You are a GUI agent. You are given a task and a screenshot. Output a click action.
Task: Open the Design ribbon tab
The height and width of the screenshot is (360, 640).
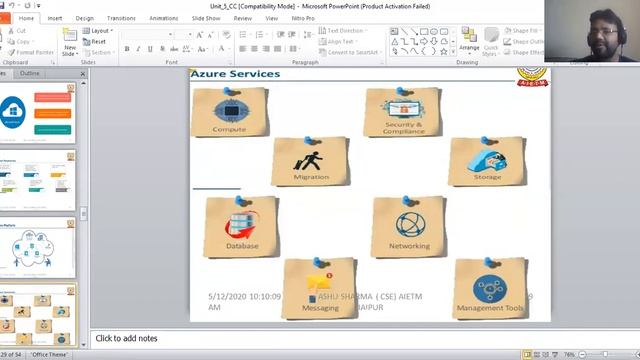click(84, 18)
